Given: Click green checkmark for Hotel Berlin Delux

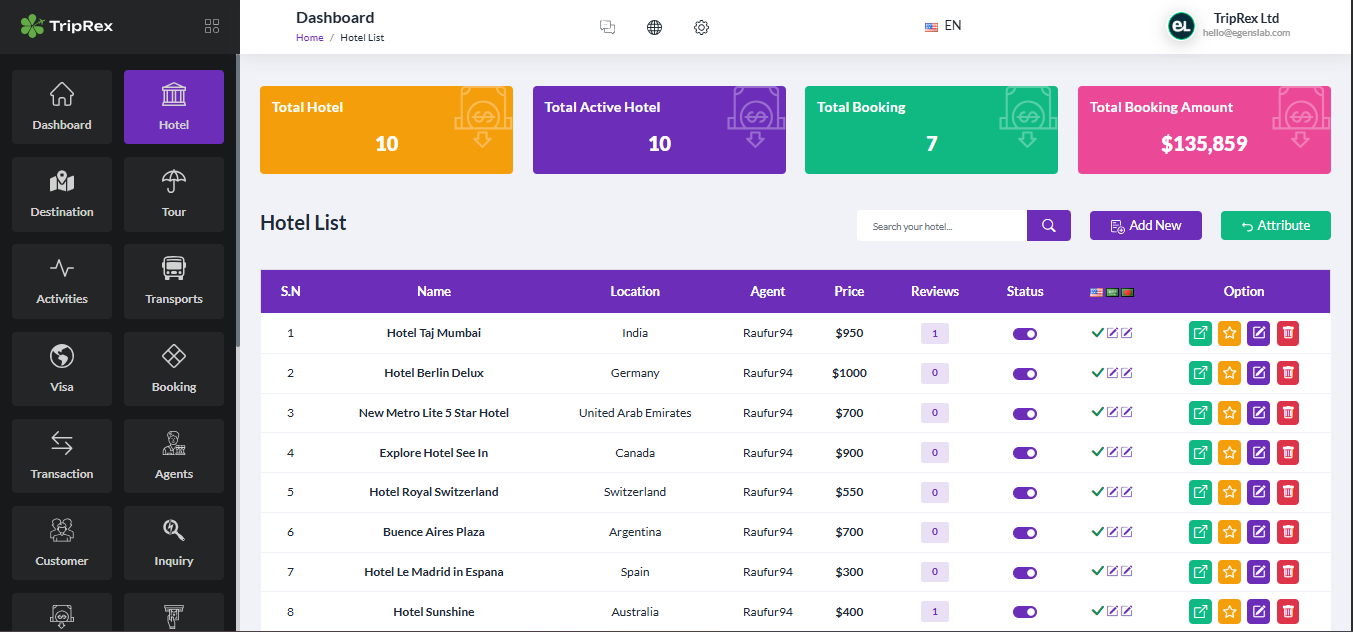Looking at the screenshot, I should (x=1098, y=372).
